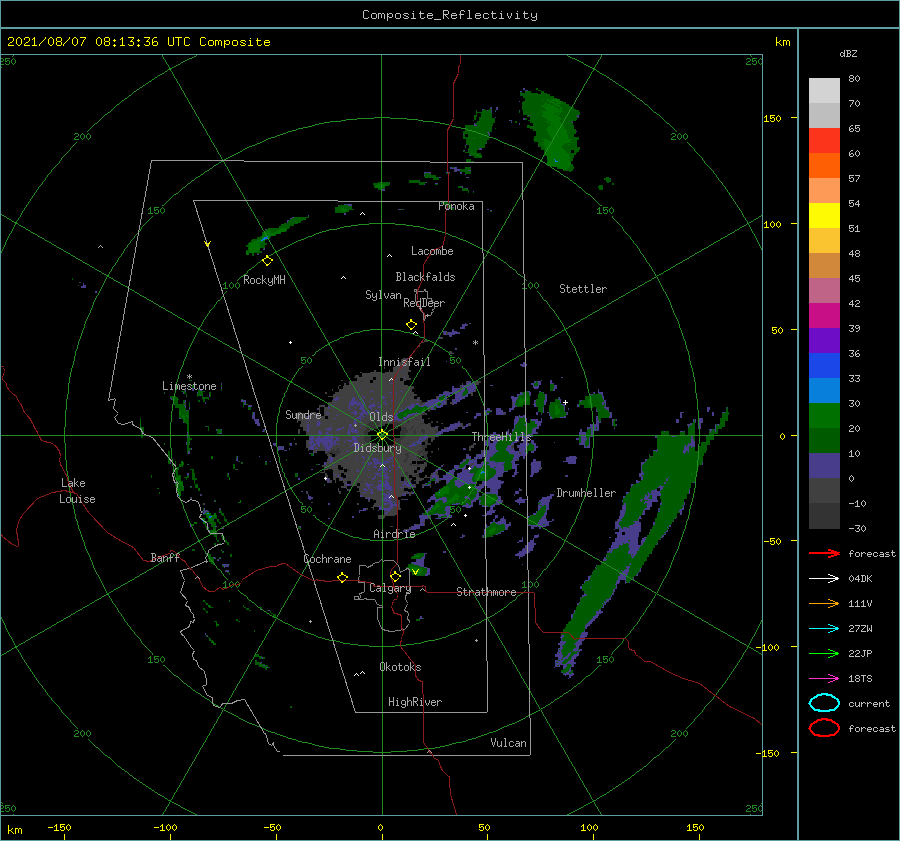Viewport: 900px width, 841px height.
Task: Click the Blackfalds city label
Action: [425, 277]
